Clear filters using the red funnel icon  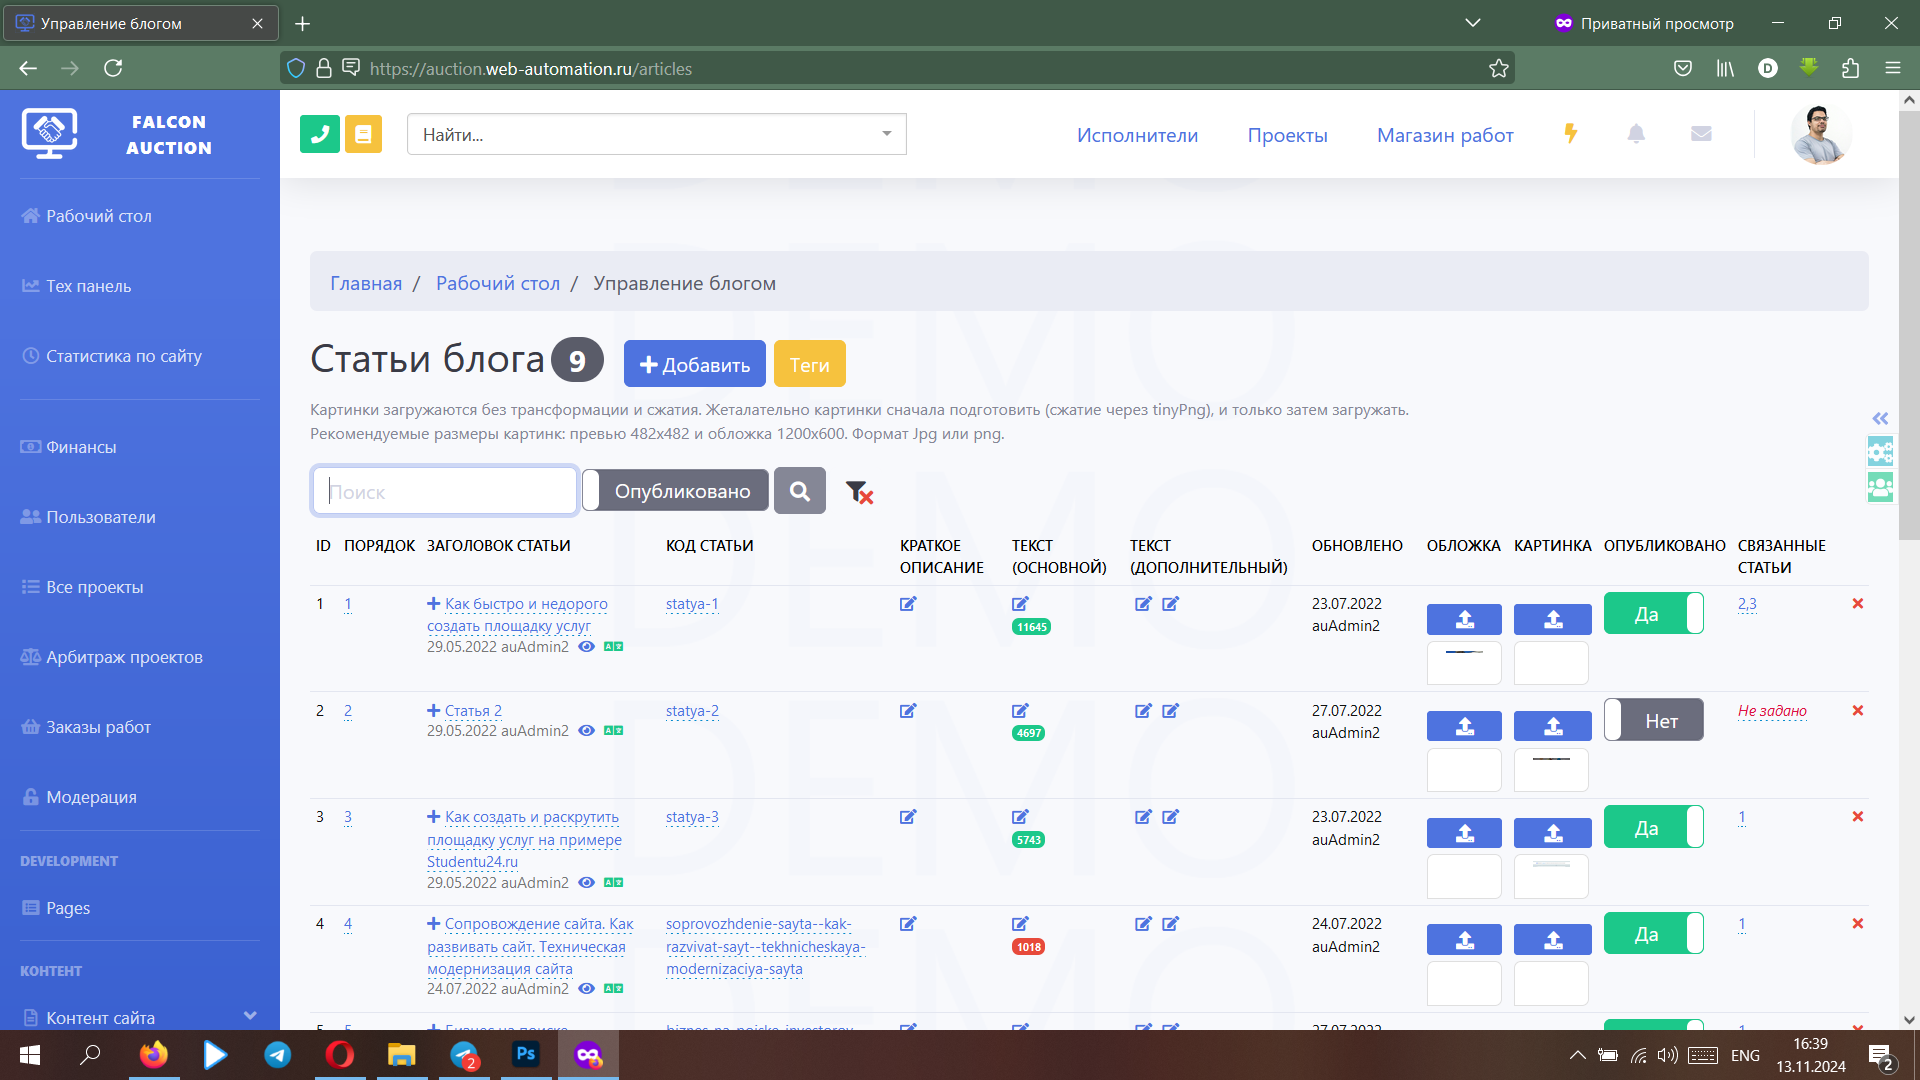click(x=858, y=491)
